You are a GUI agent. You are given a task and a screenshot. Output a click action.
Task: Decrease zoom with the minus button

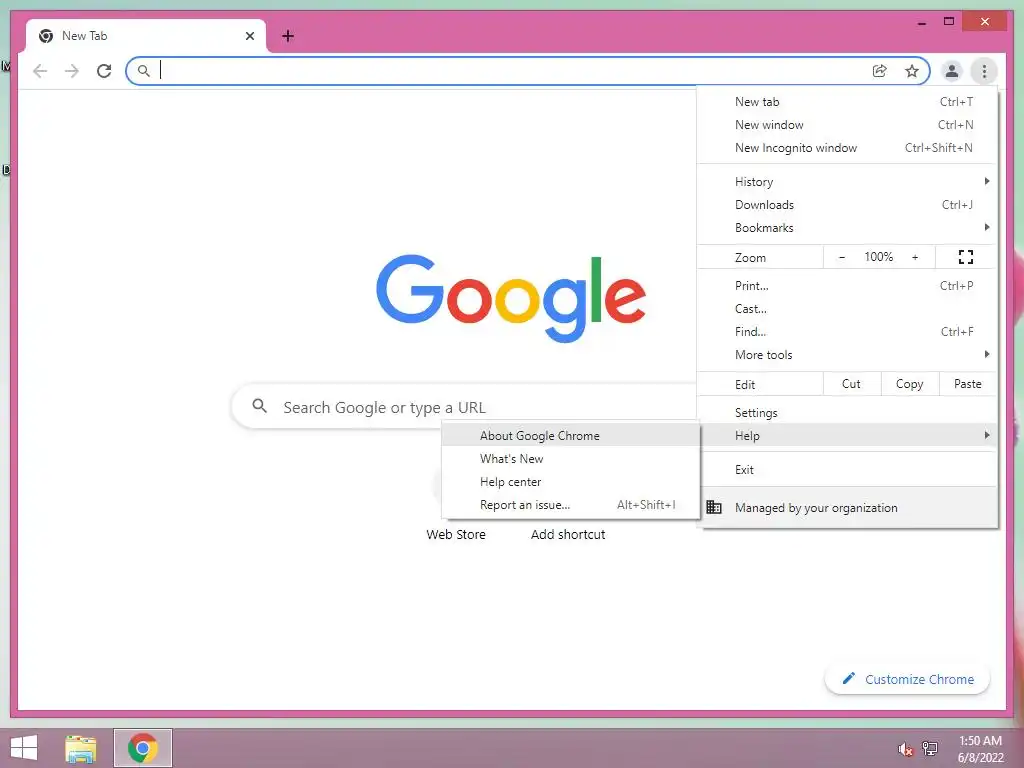pyautogui.click(x=842, y=257)
